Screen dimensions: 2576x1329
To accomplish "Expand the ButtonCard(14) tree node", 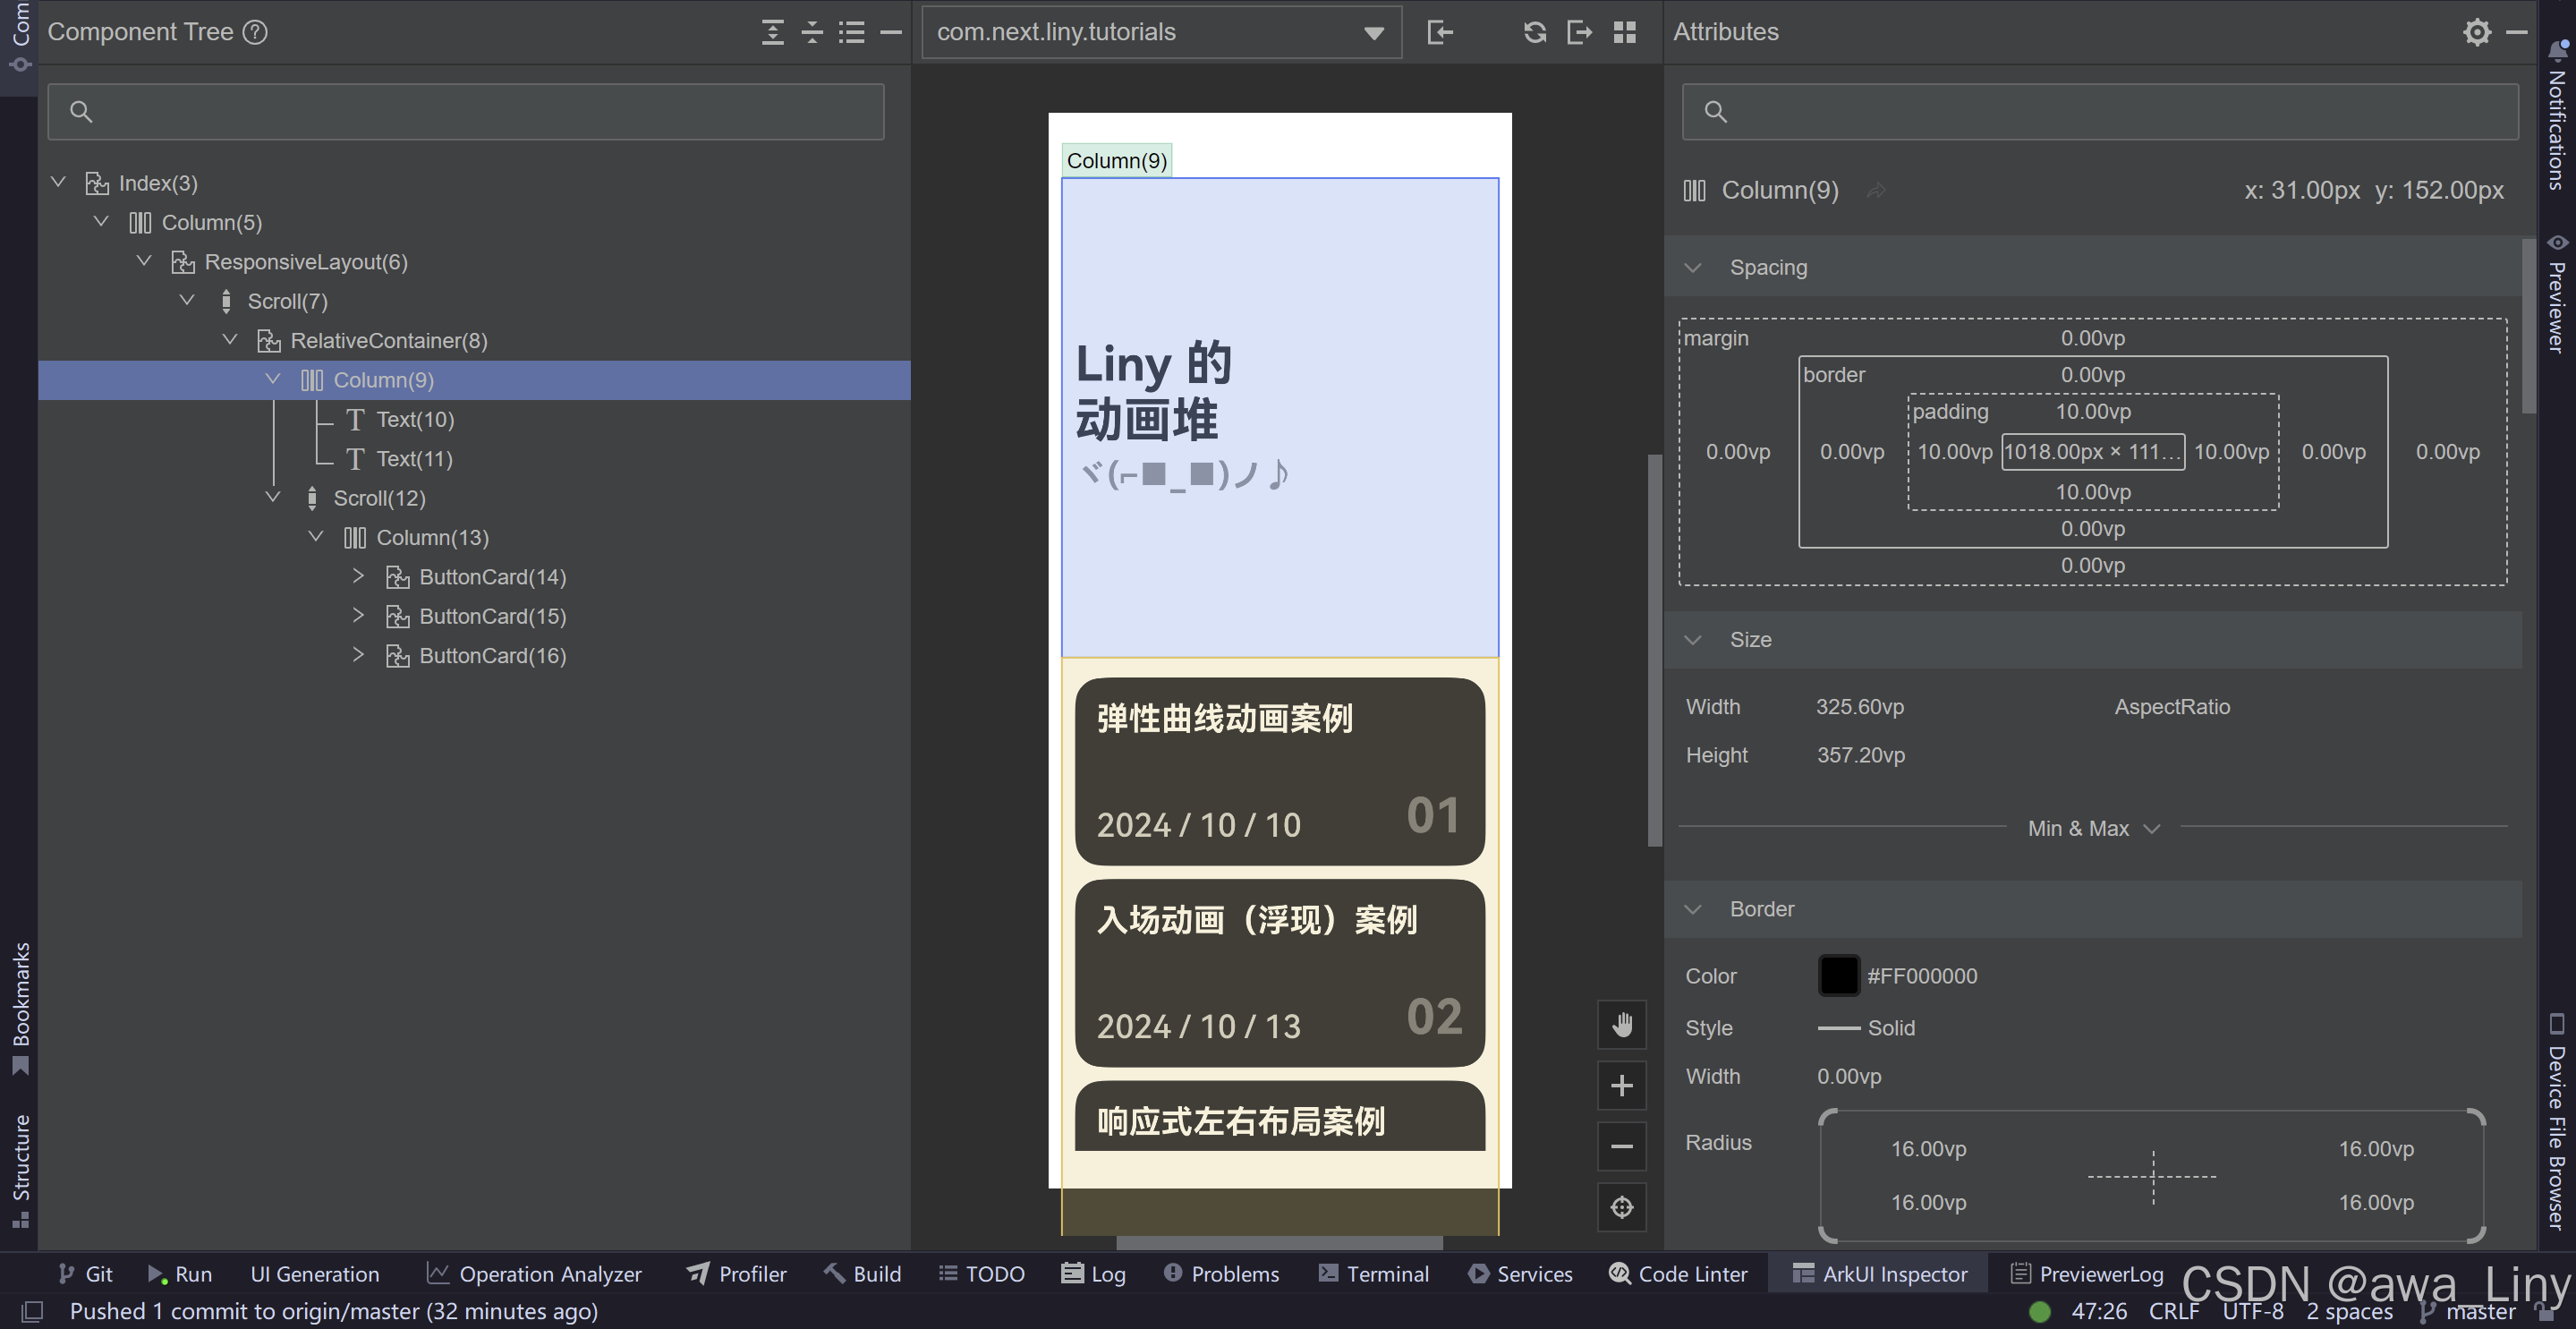I will [358, 577].
